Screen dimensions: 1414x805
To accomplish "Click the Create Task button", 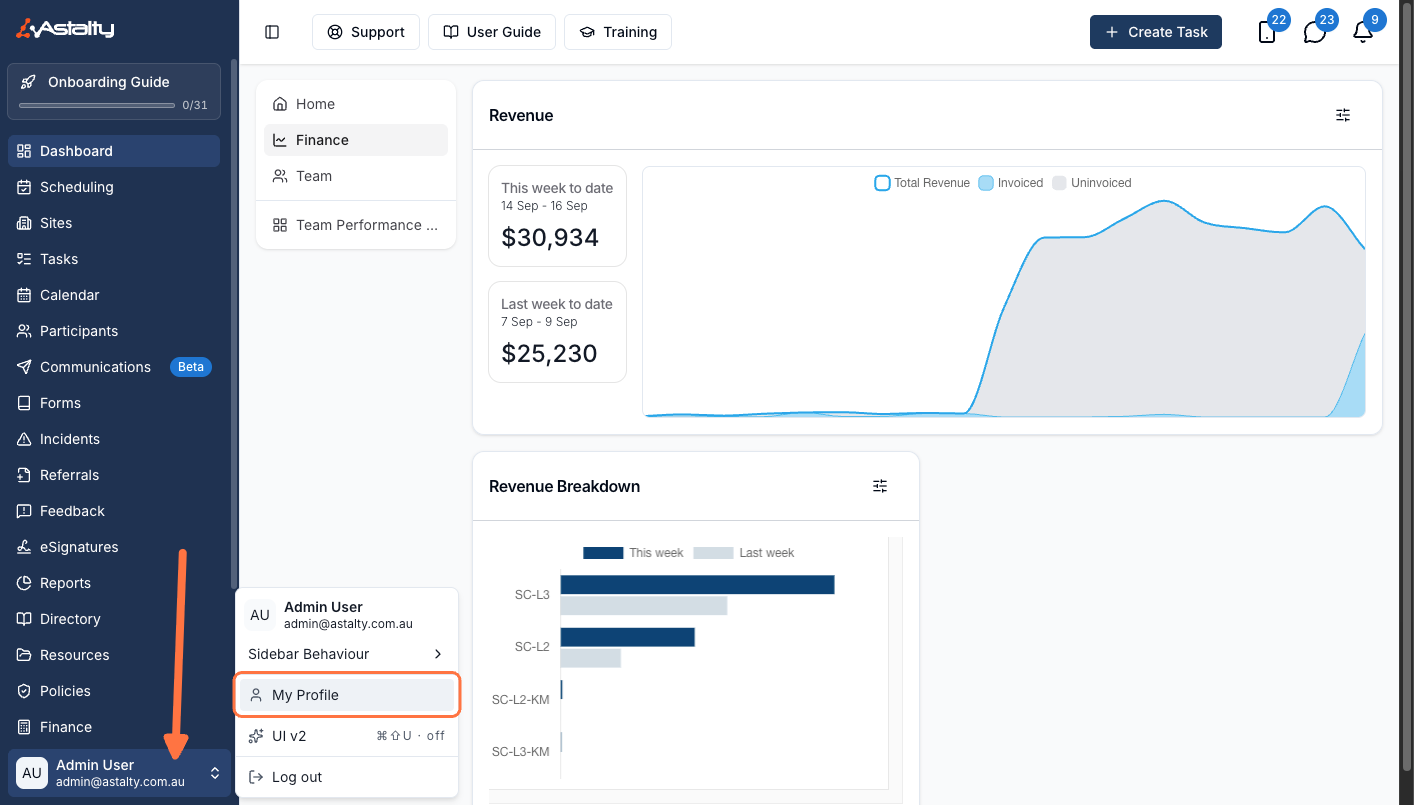I will [1156, 32].
